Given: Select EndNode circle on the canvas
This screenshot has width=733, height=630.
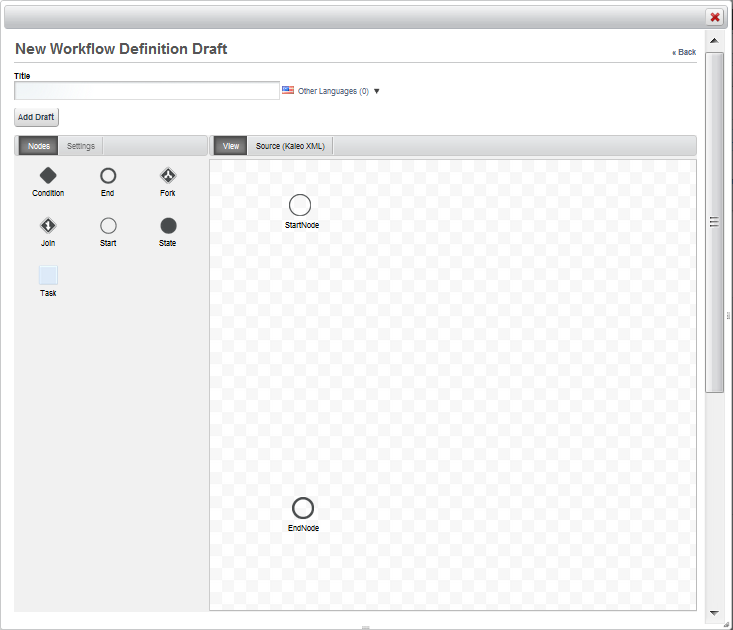Looking at the screenshot, I should 303,508.
